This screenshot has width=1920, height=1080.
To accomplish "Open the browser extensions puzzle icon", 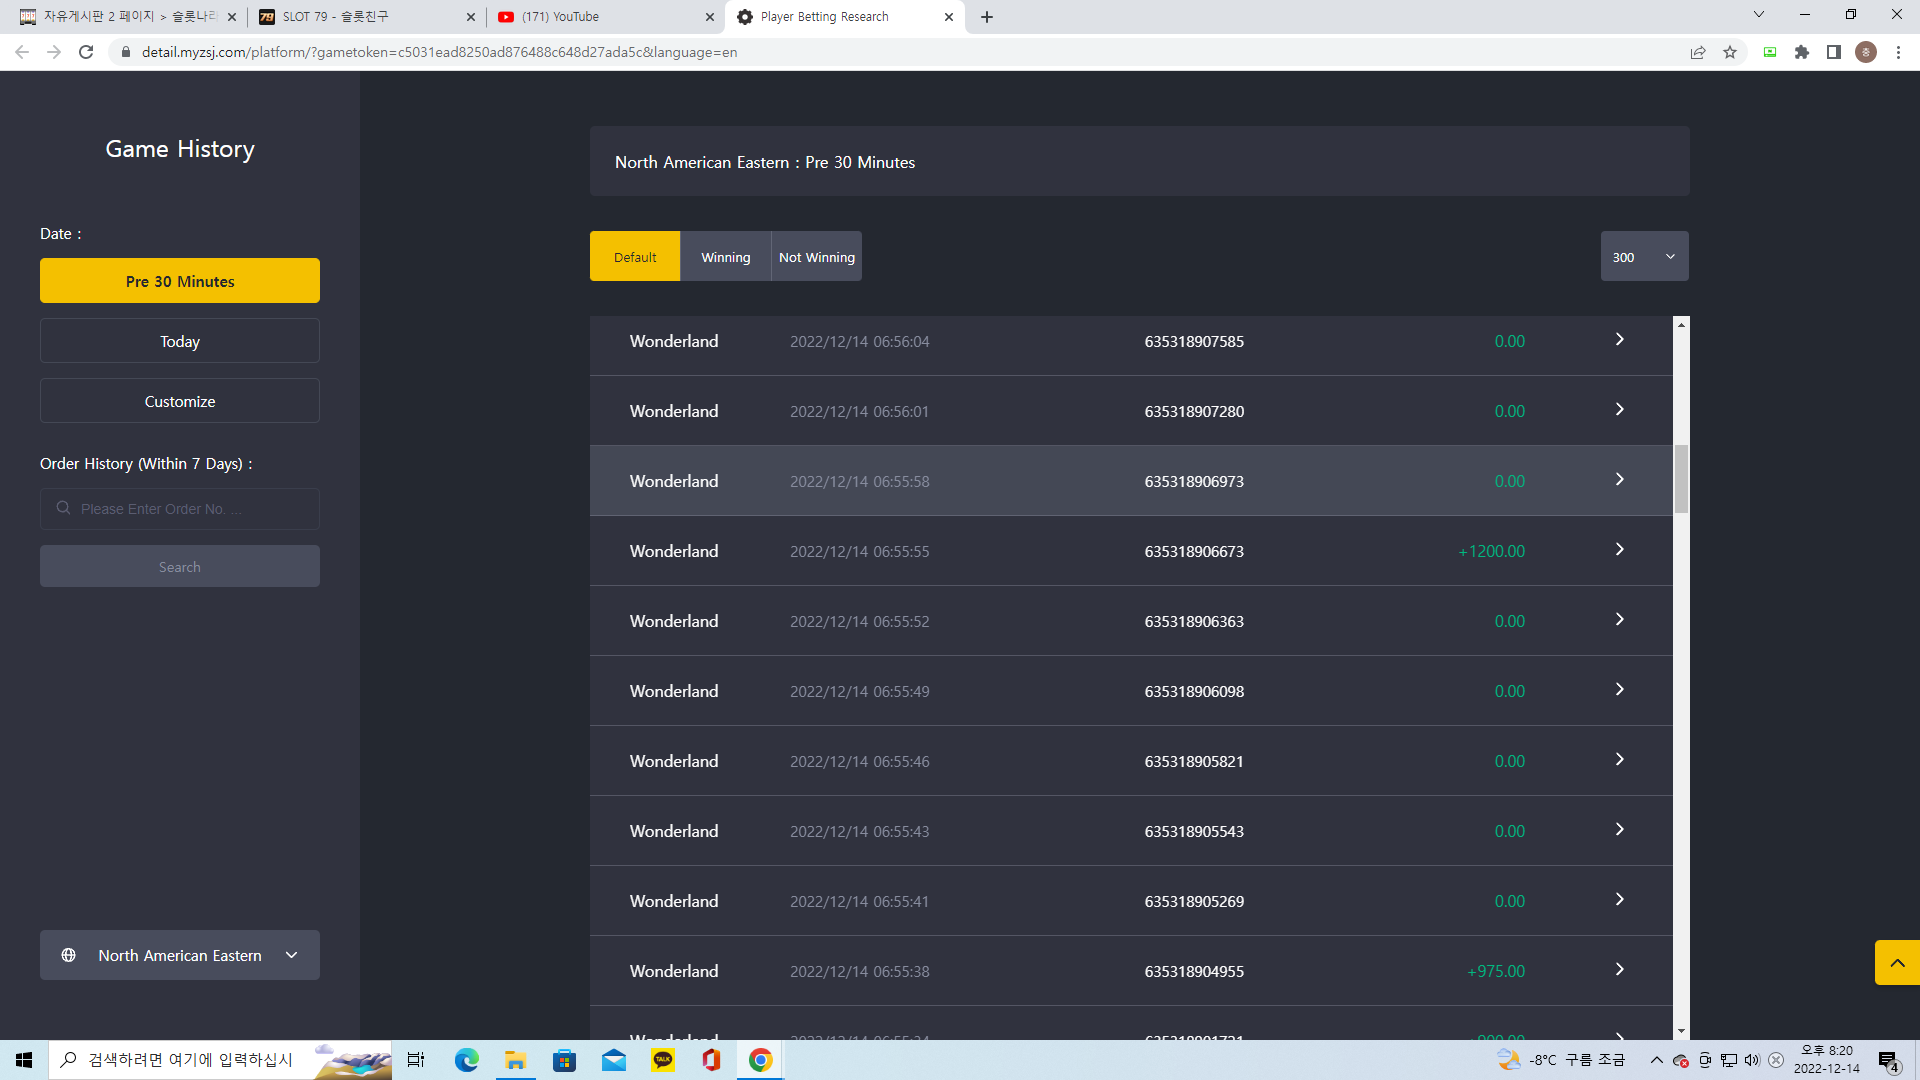I will click(1802, 52).
